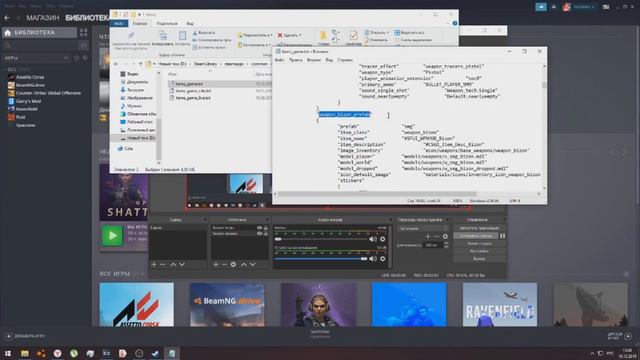Move source up in OBS Sources panel

pyautogui.click(x=244, y=264)
